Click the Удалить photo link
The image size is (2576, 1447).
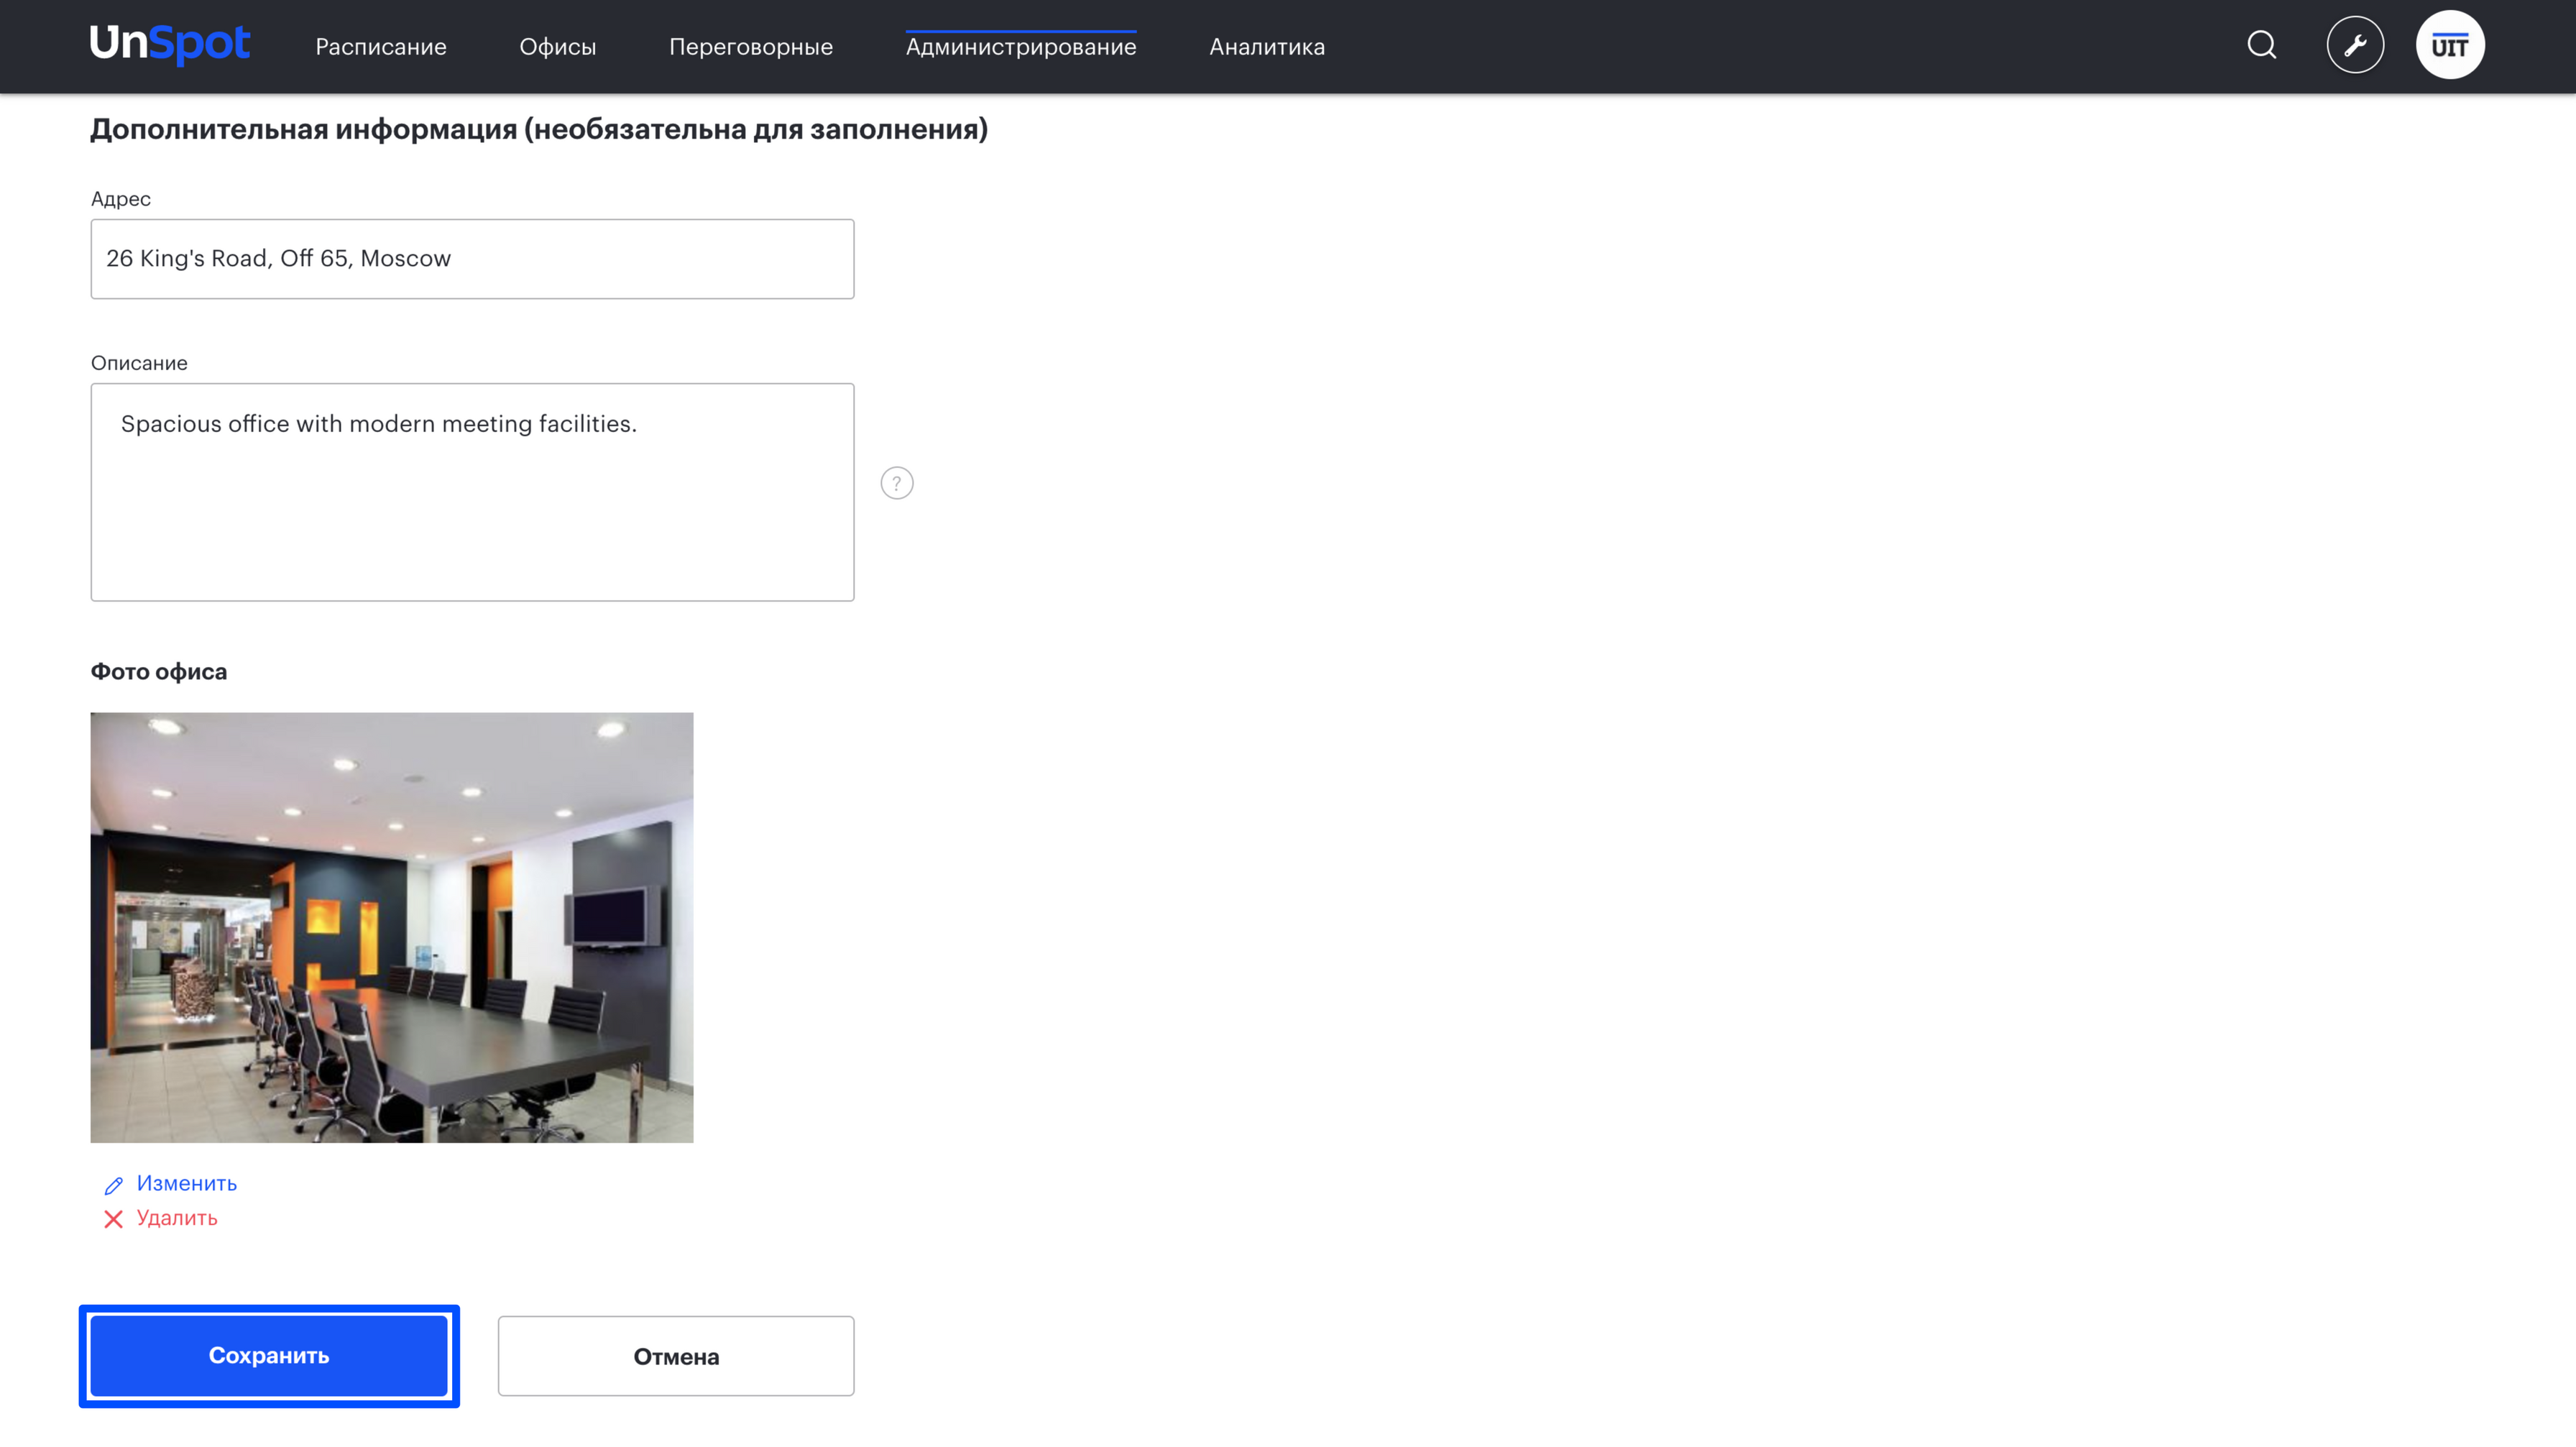pyautogui.click(x=177, y=1219)
